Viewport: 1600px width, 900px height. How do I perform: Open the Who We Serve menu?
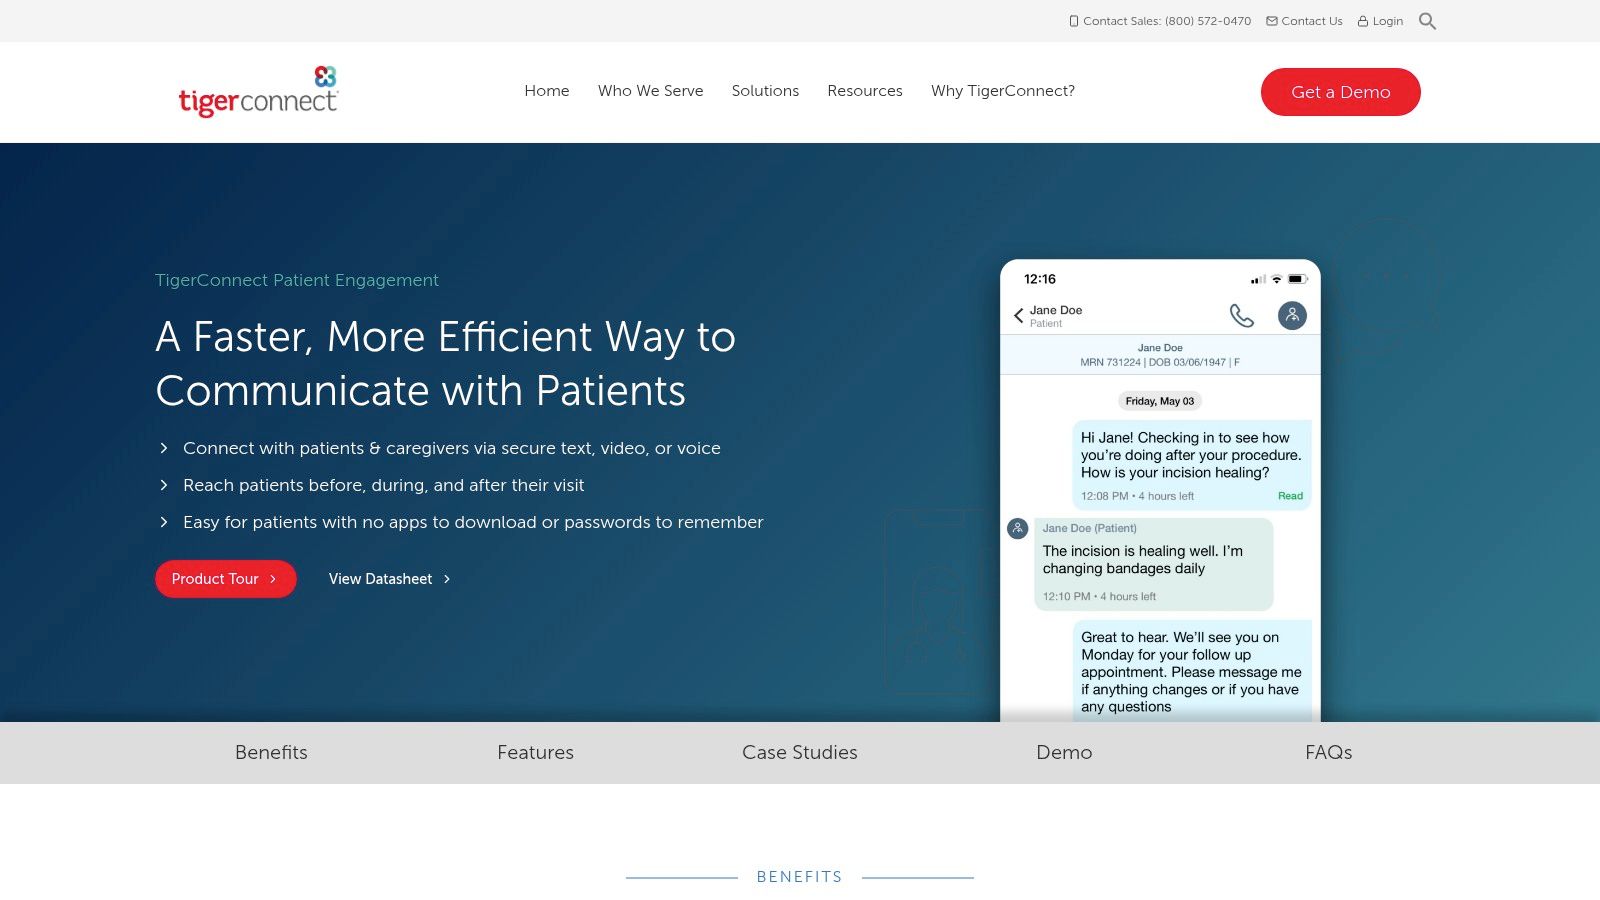pyautogui.click(x=651, y=91)
